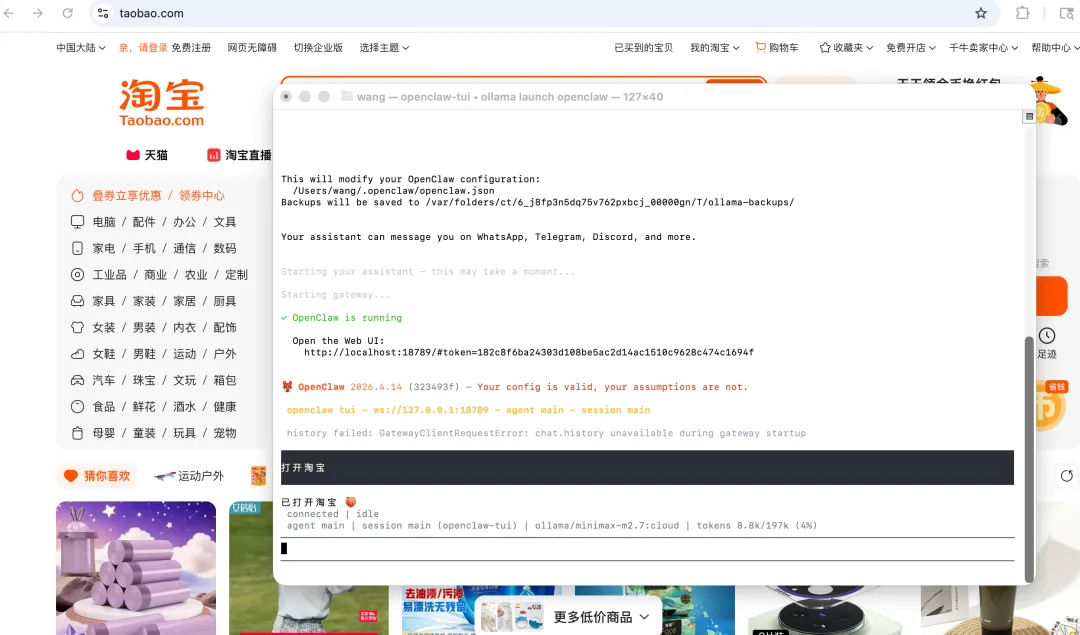Image resolution: width=1080 pixels, height=635 pixels.
Task: Click the /Users/wang/.openclaw/openclaw.json path
Action: pos(393,191)
